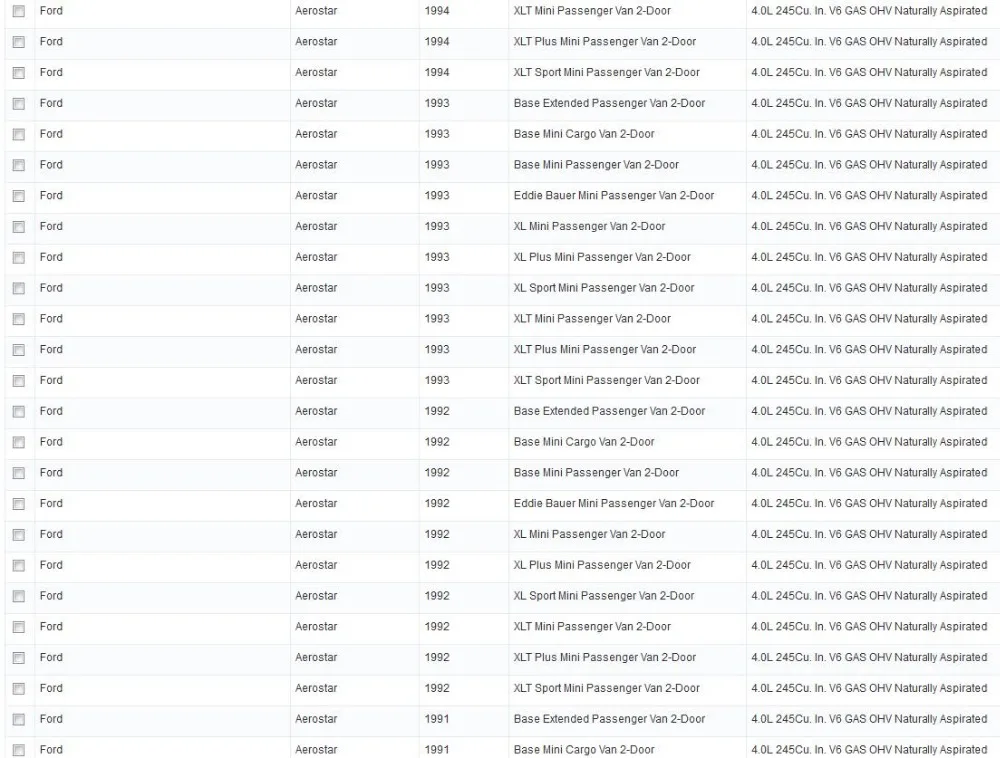Tick the 1993 Base Mini Cargo Van checkbox

[18, 134]
